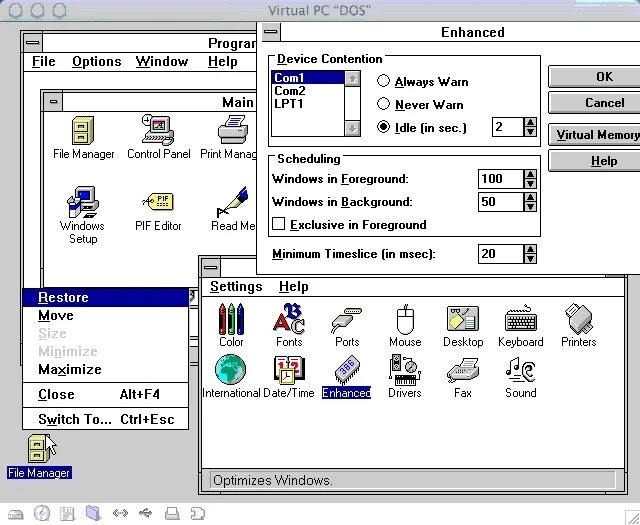
Task: Select the Idle (in sec.) radio button
Action: point(383,127)
